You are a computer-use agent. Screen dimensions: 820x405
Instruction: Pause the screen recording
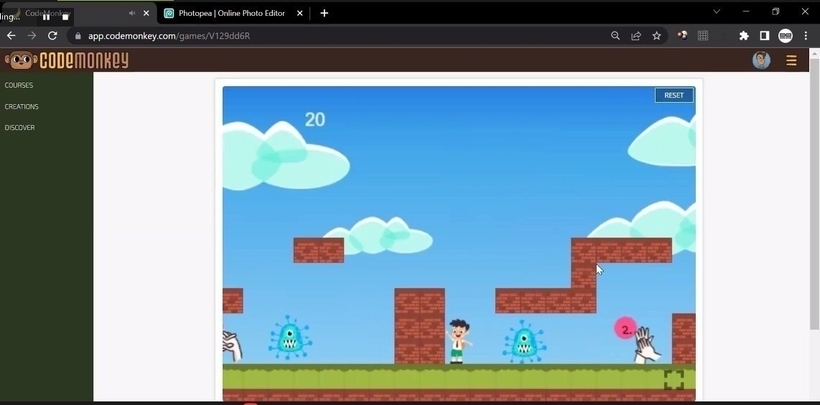click(x=46, y=16)
